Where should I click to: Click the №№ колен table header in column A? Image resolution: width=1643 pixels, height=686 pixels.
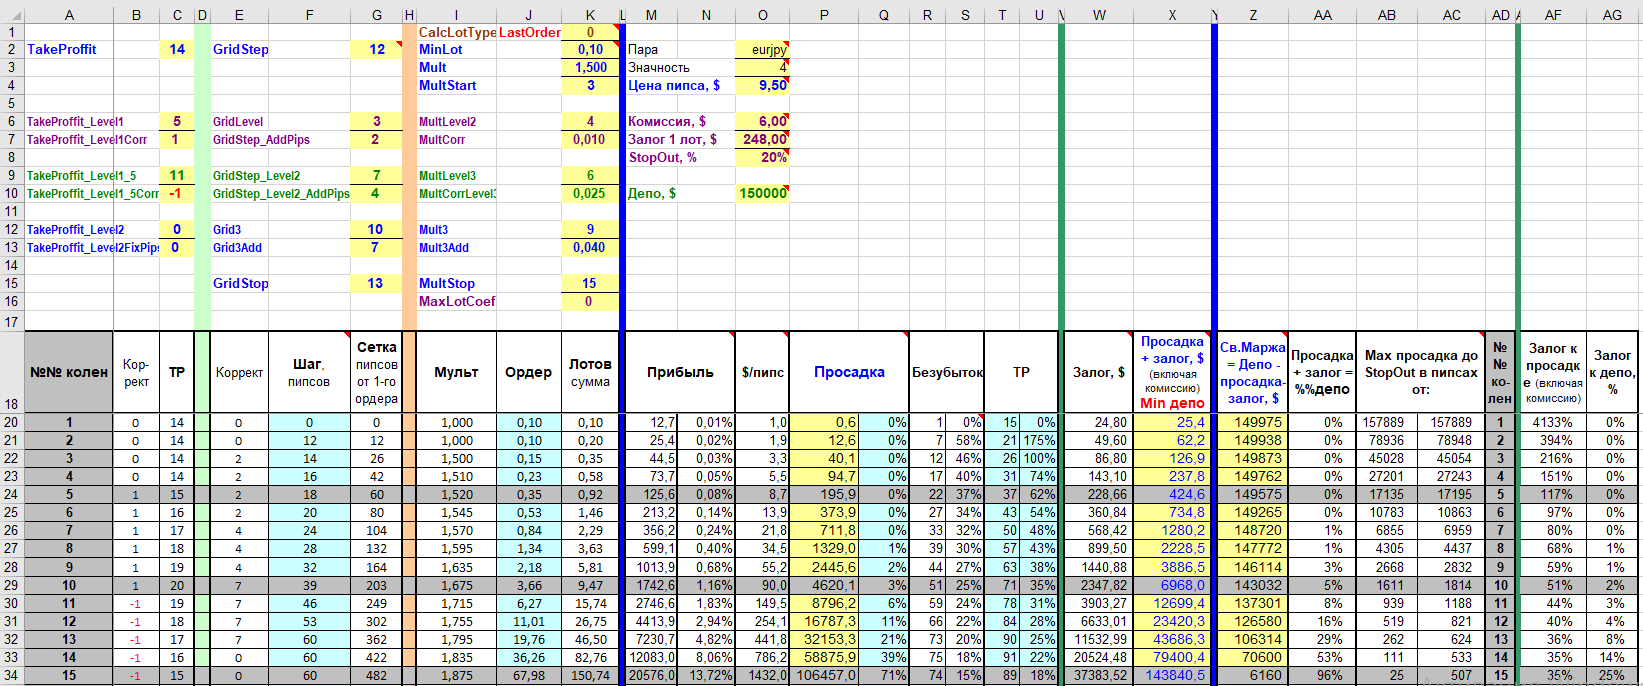pos(68,372)
